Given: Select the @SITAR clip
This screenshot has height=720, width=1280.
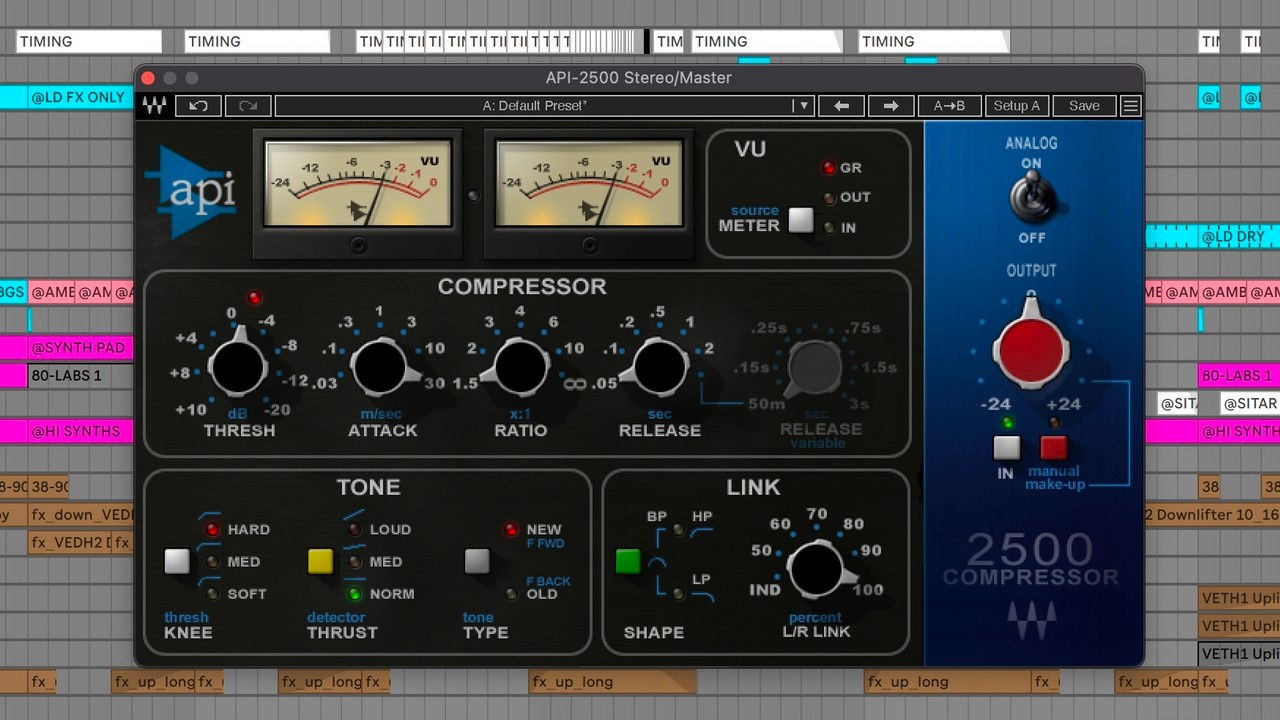Looking at the screenshot, I should tap(1249, 404).
